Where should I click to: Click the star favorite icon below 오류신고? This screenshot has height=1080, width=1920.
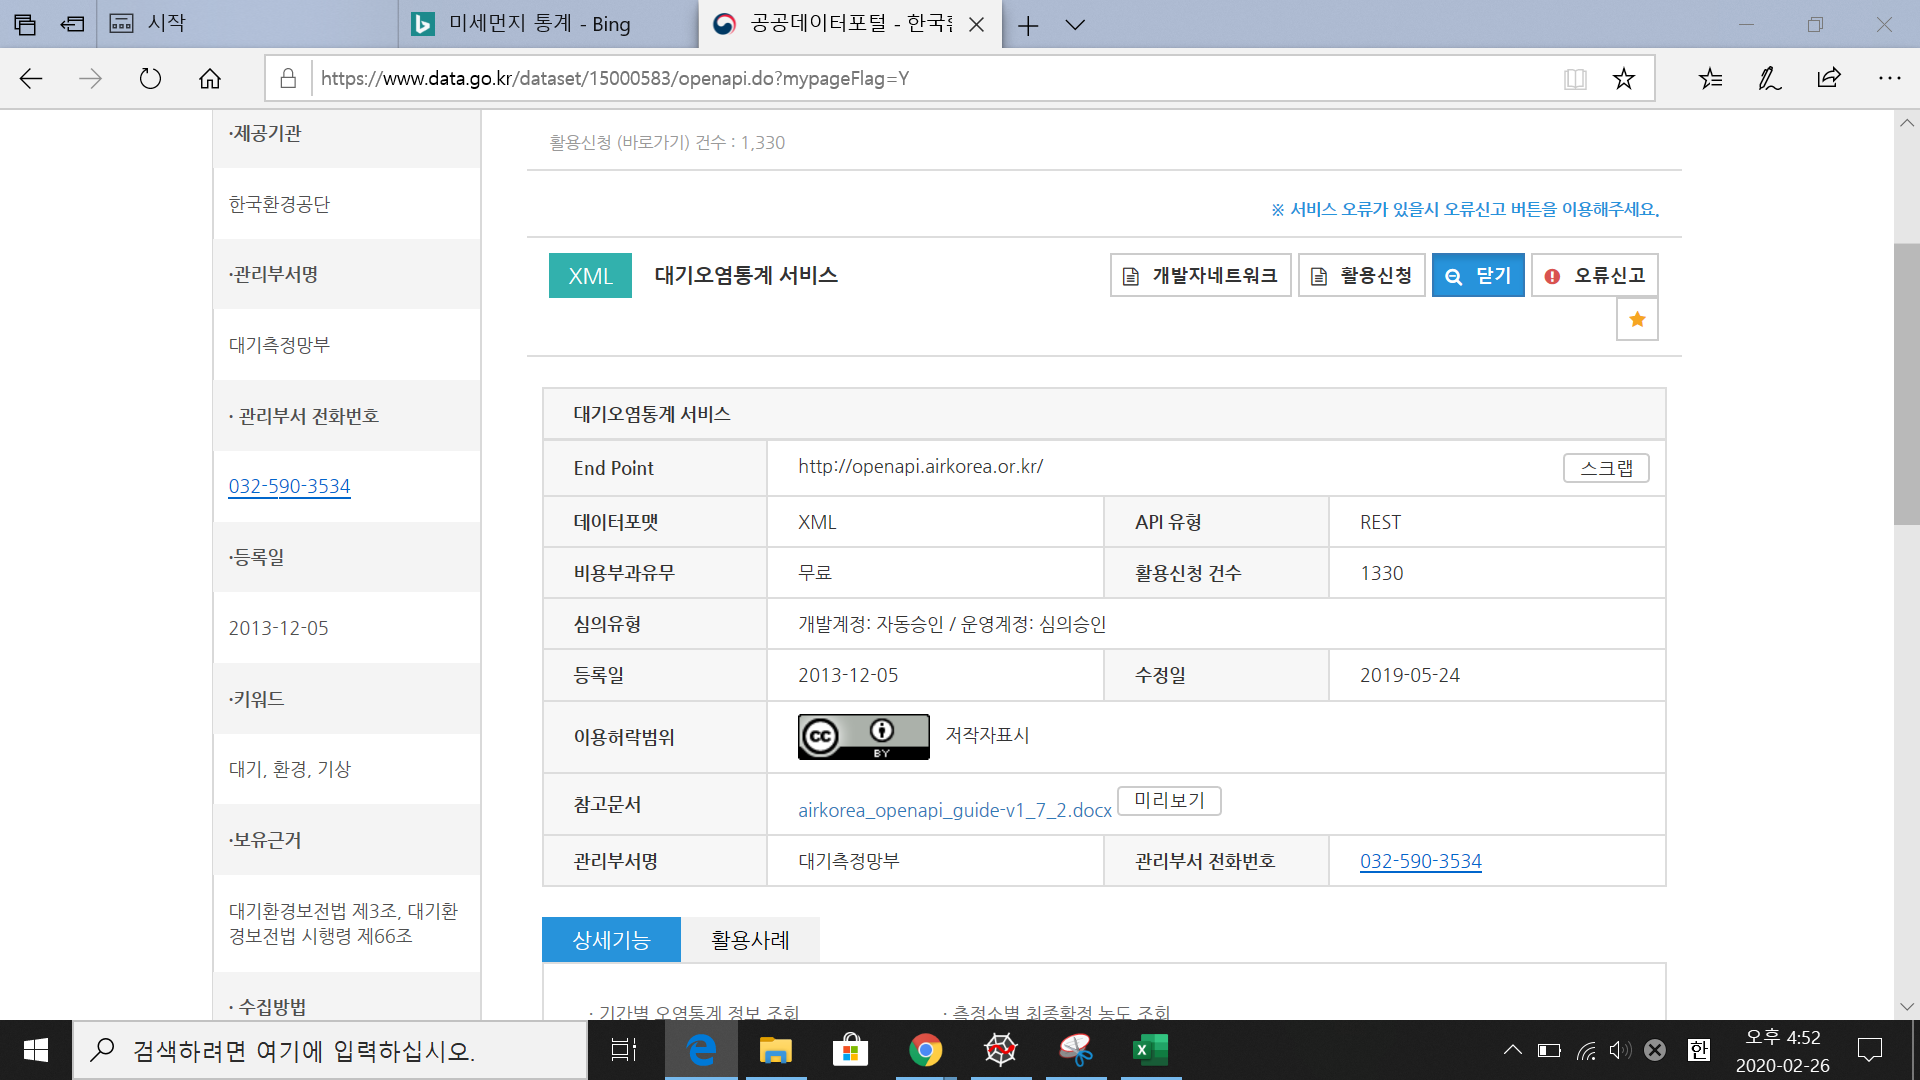1637,320
